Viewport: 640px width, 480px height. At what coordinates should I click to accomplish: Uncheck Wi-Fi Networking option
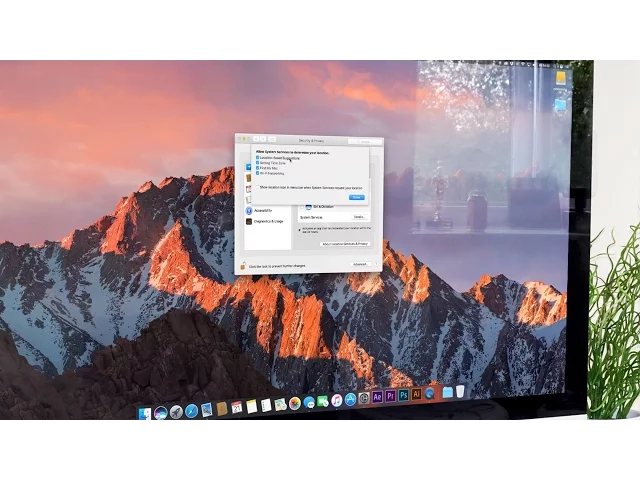tap(257, 173)
